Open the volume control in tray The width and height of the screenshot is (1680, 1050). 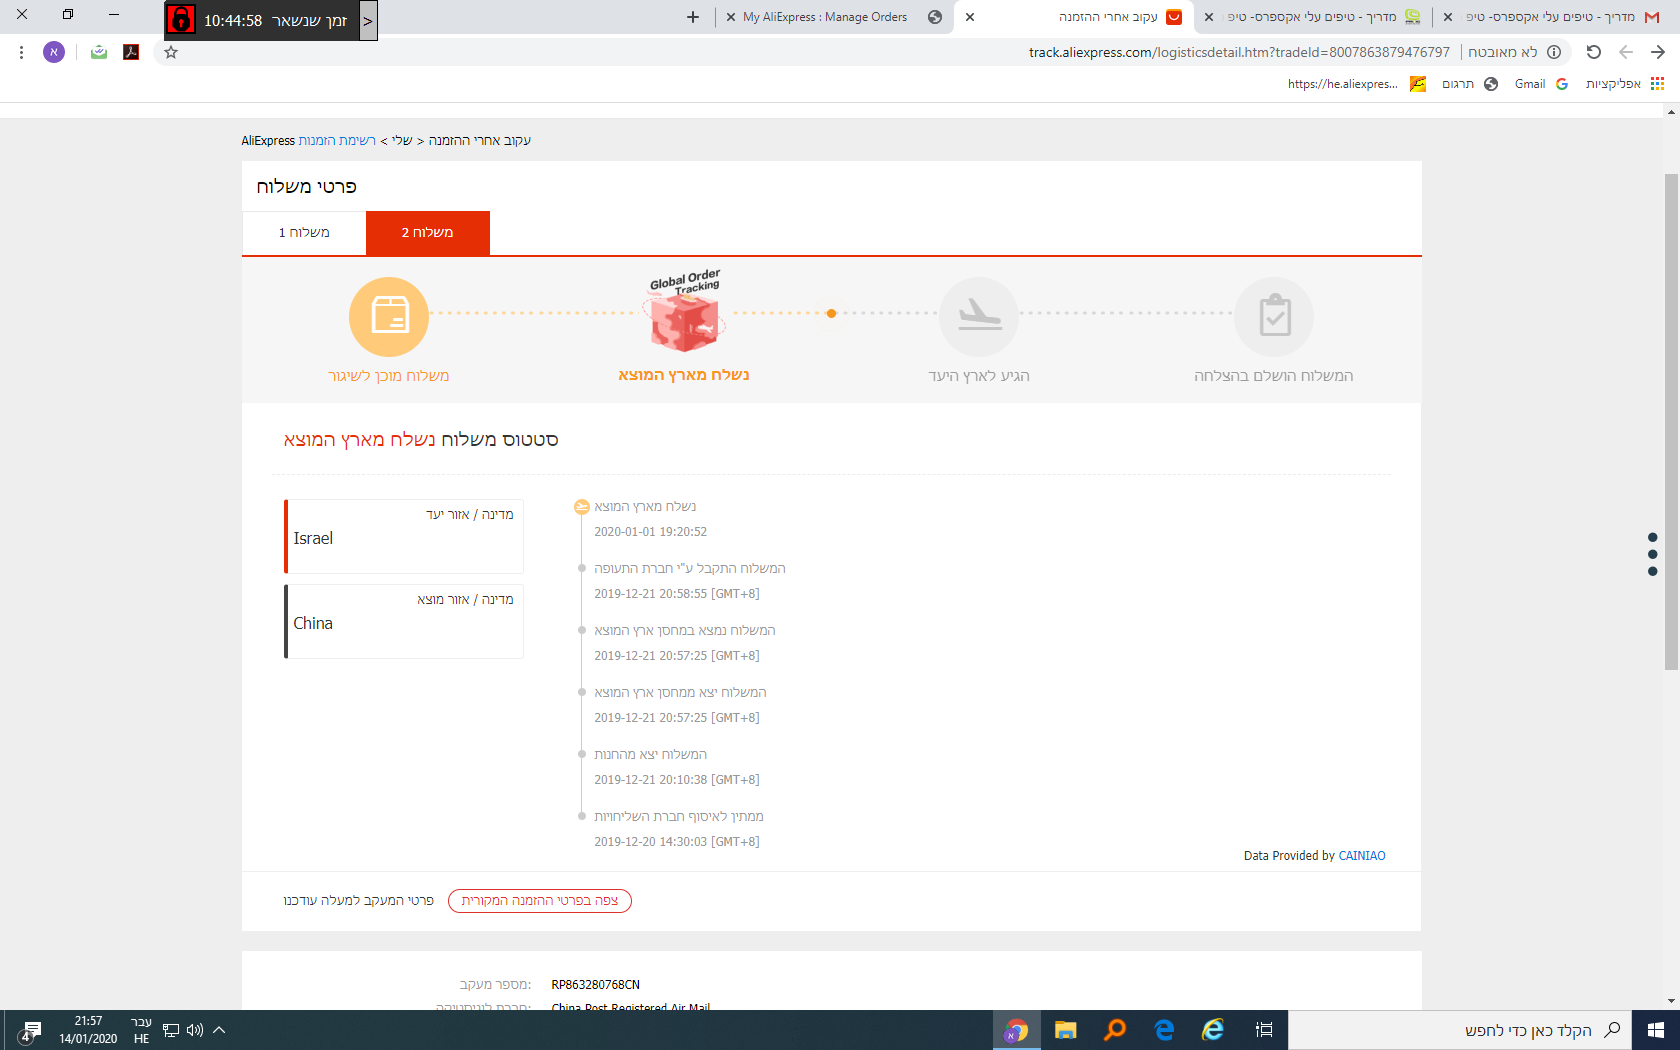coord(195,1030)
